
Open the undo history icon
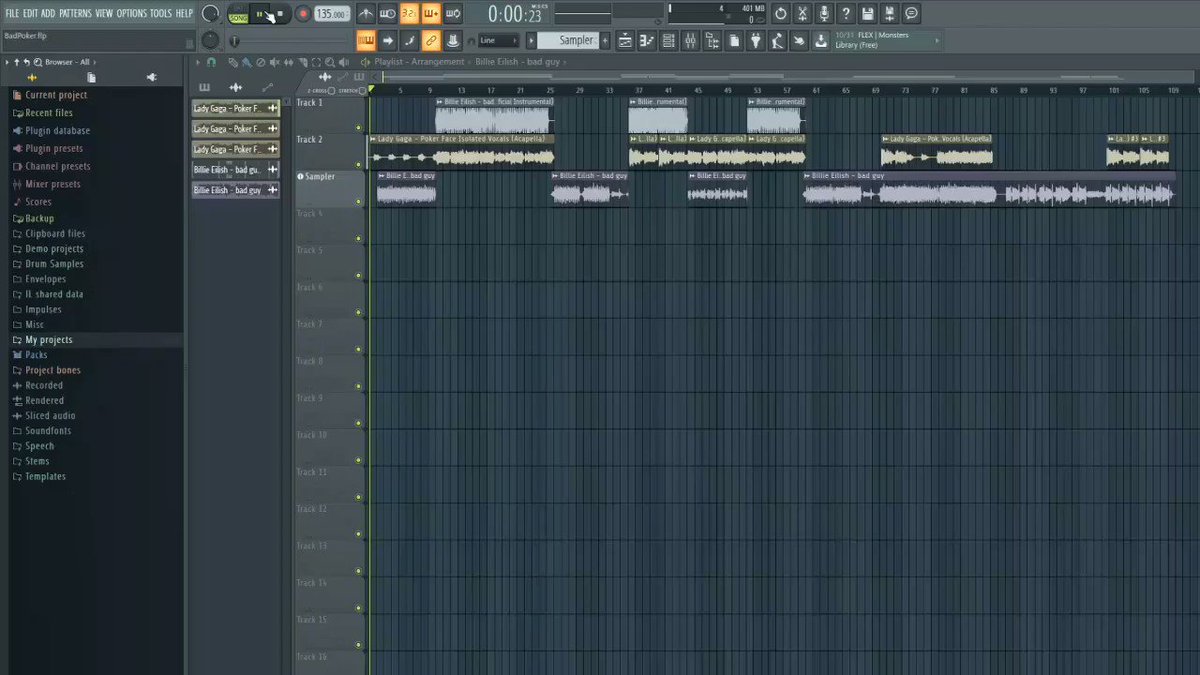pyautogui.click(x=780, y=13)
